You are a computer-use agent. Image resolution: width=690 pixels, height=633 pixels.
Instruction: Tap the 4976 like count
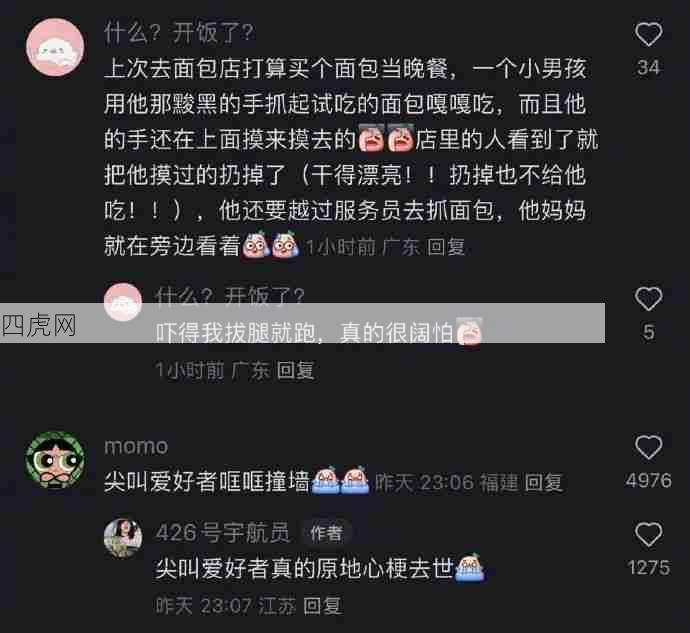pyautogui.click(x=649, y=480)
